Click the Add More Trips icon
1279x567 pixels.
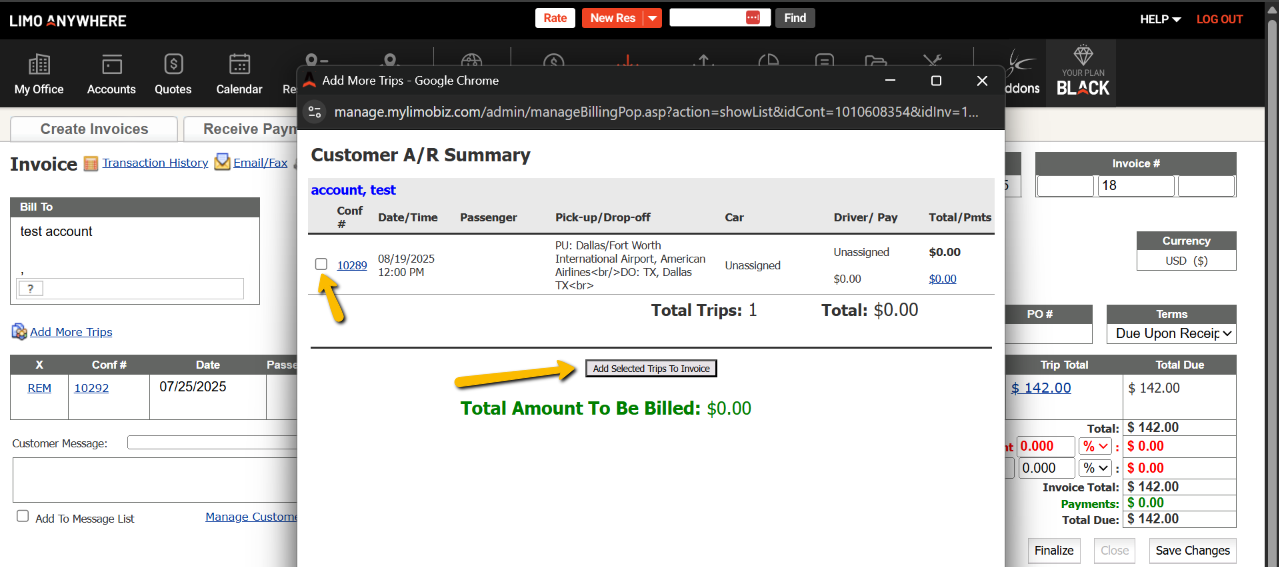pyautogui.click(x=19, y=332)
